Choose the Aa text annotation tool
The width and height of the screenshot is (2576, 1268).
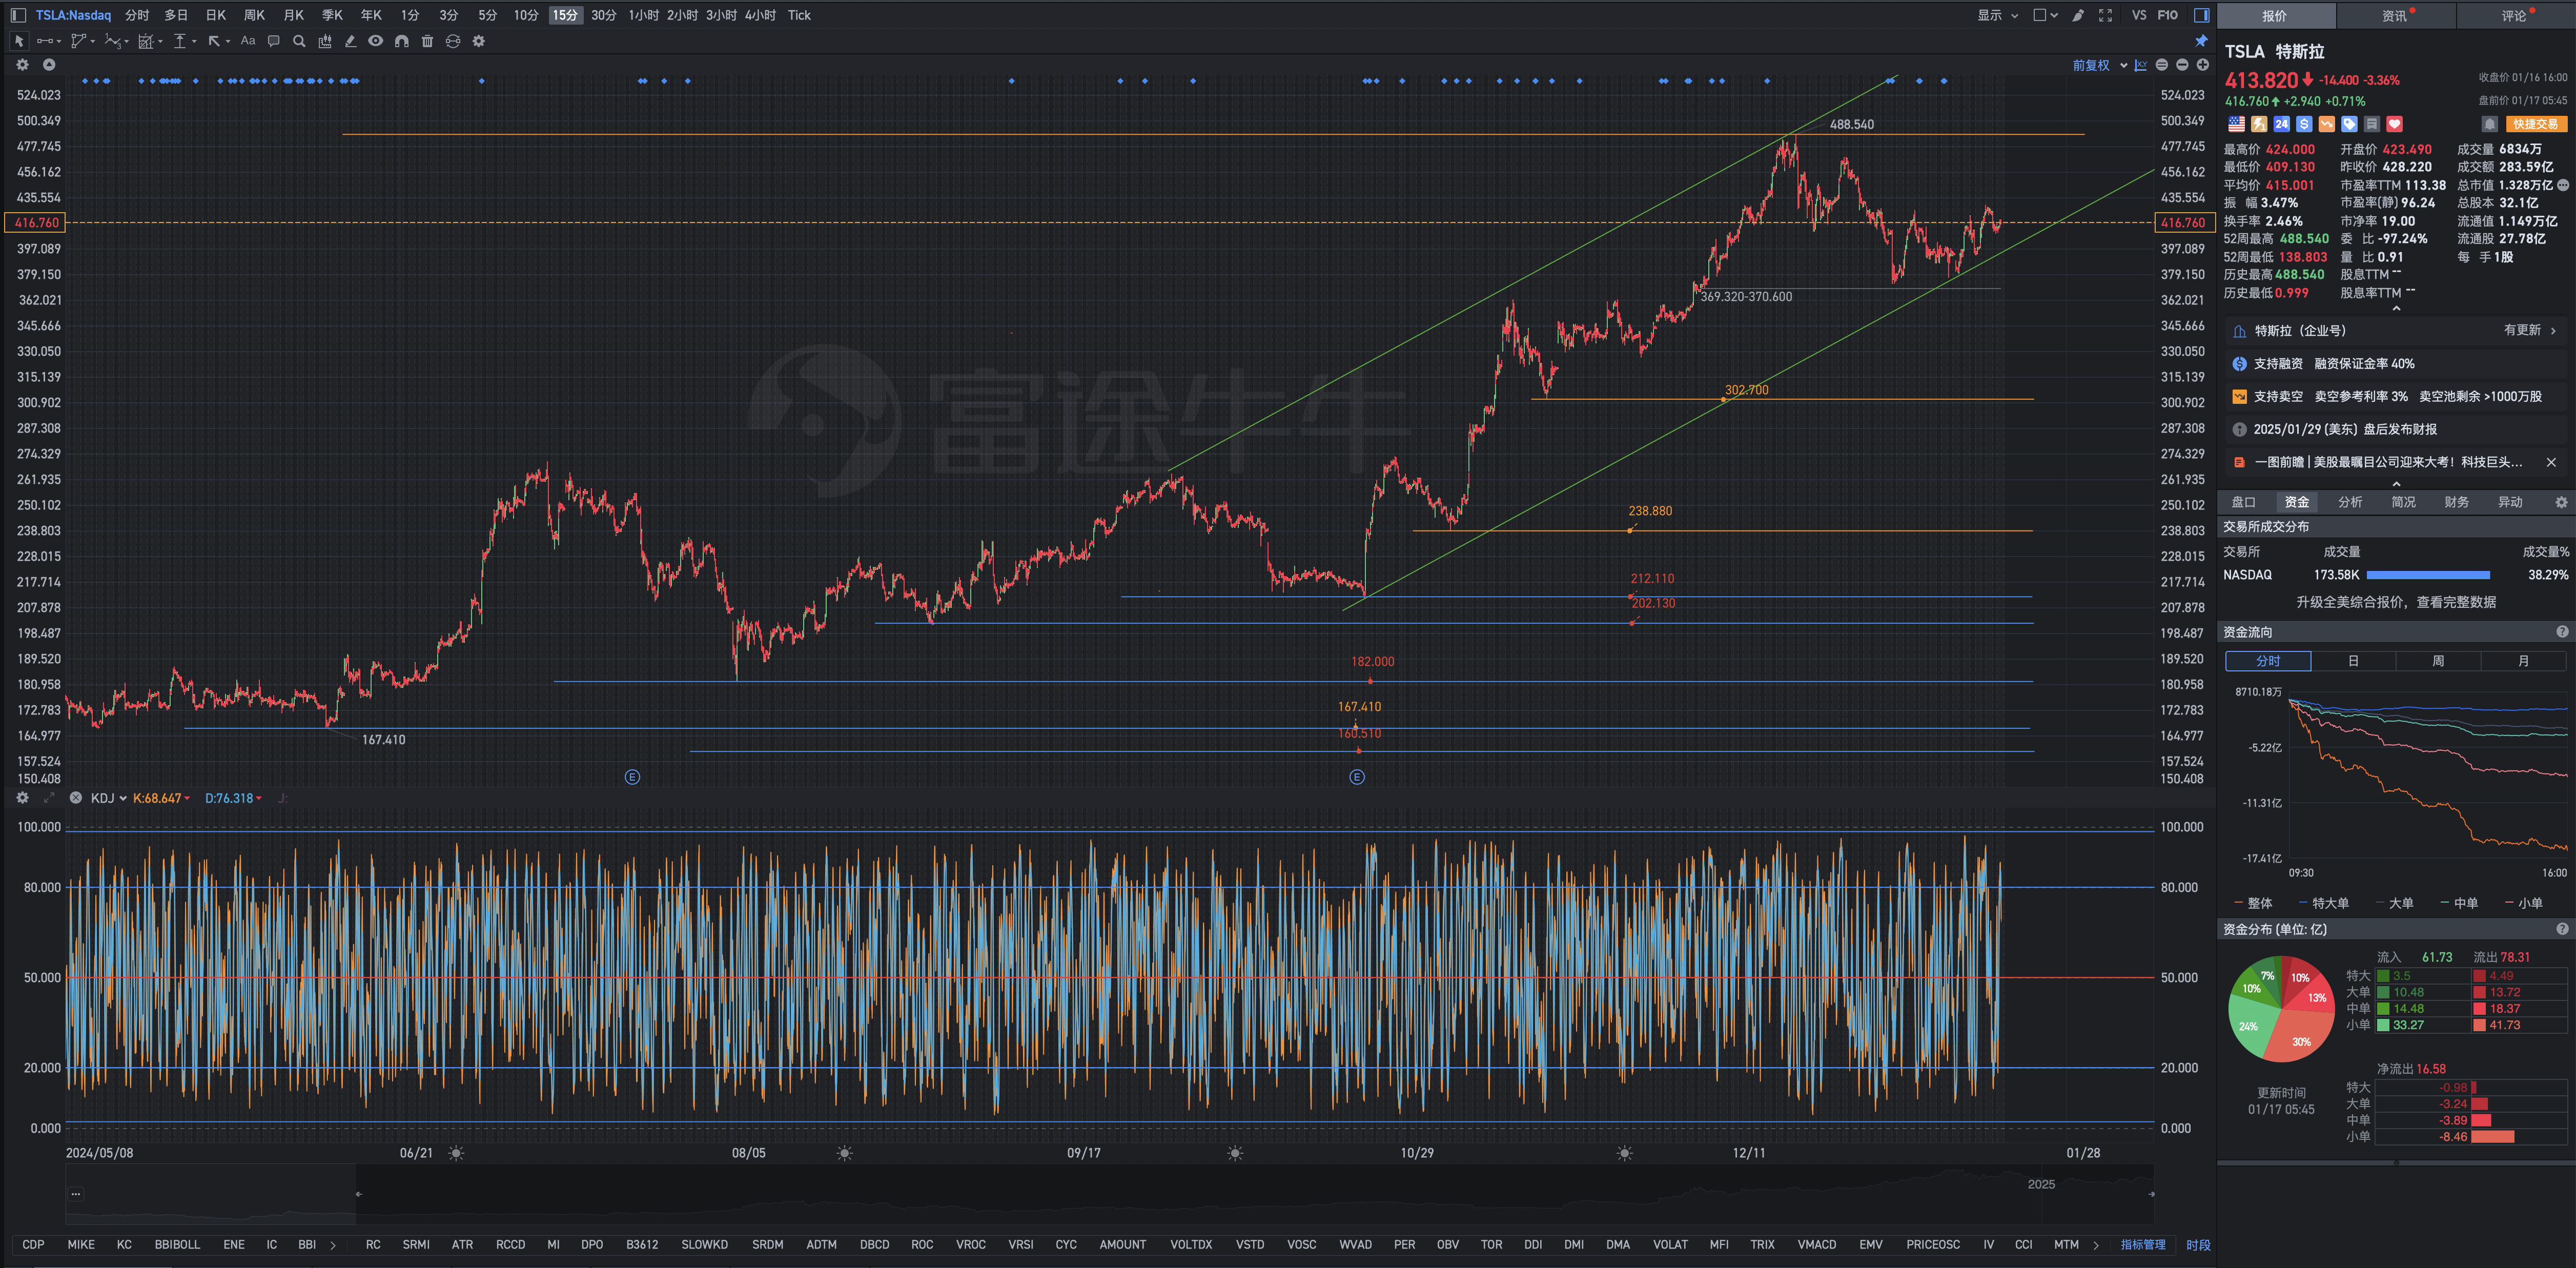(248, 41)
